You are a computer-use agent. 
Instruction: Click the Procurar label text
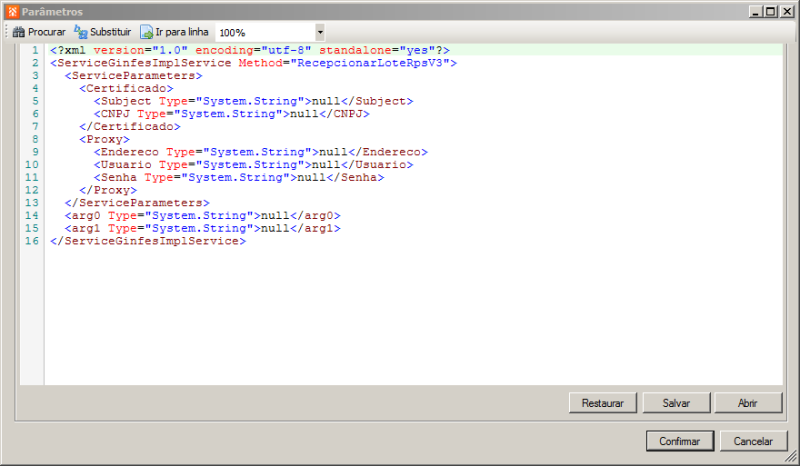47,32
